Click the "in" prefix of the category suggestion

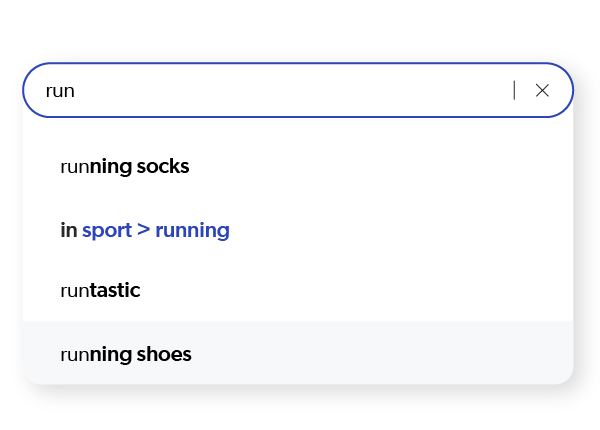pyautogui.click(x=68, y=231)
